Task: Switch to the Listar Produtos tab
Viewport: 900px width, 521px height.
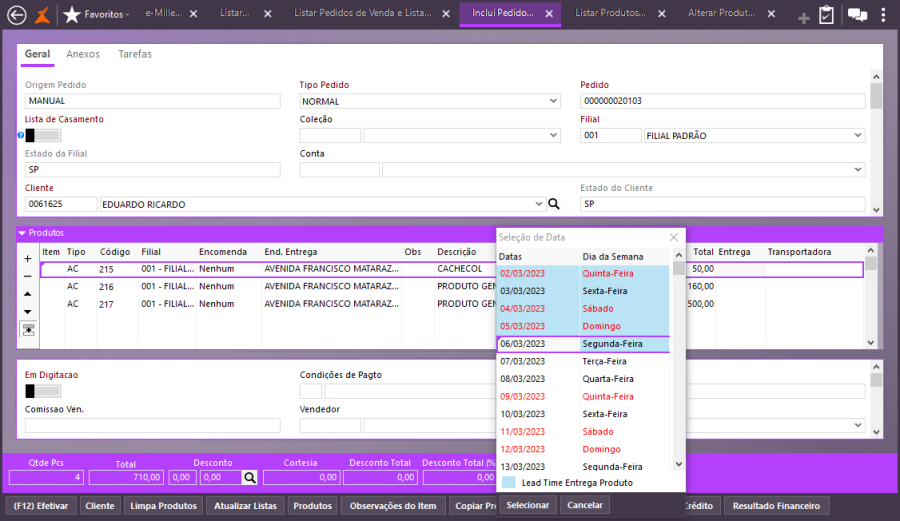Action: coord(610,14)
